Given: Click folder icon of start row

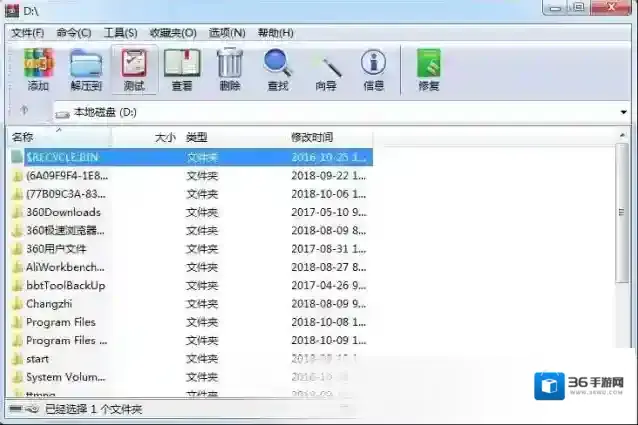Looking at the screenshot, I should coord(17,359).
